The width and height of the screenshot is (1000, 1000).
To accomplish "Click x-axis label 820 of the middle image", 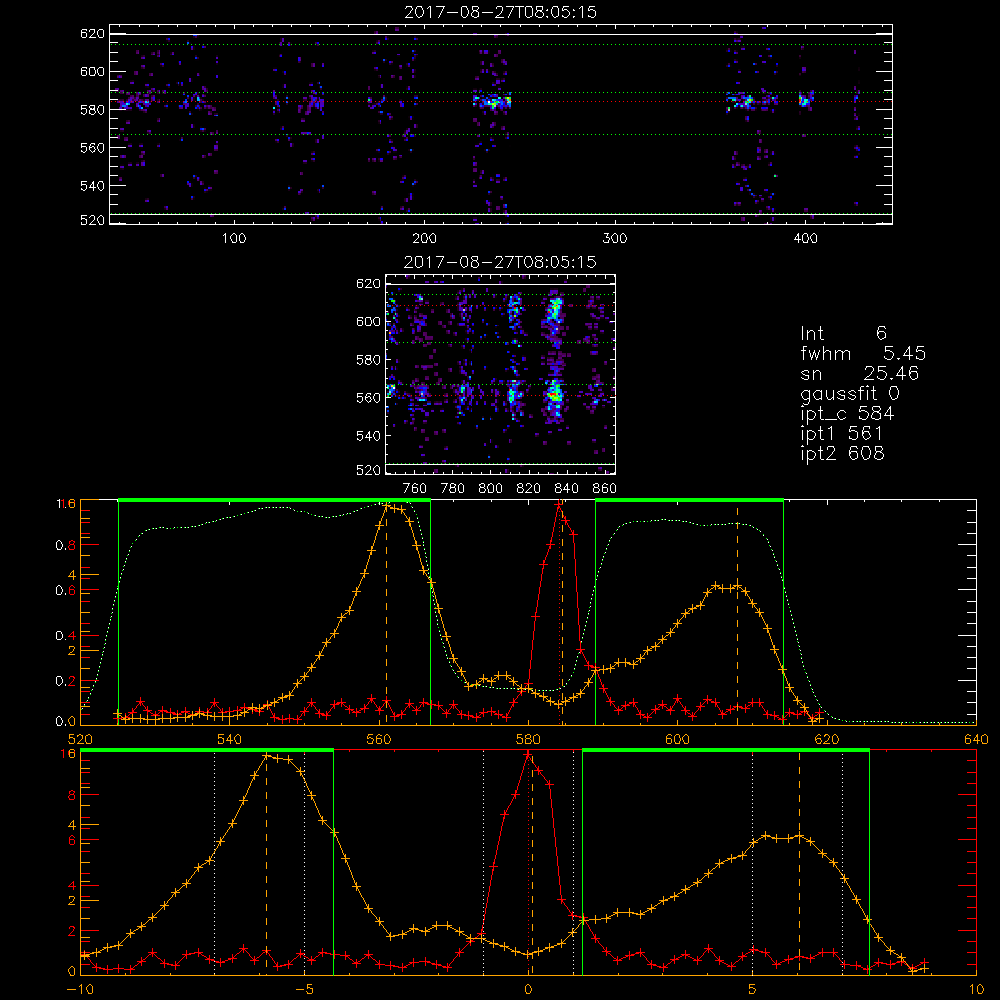I will click(x=529, y=489).
